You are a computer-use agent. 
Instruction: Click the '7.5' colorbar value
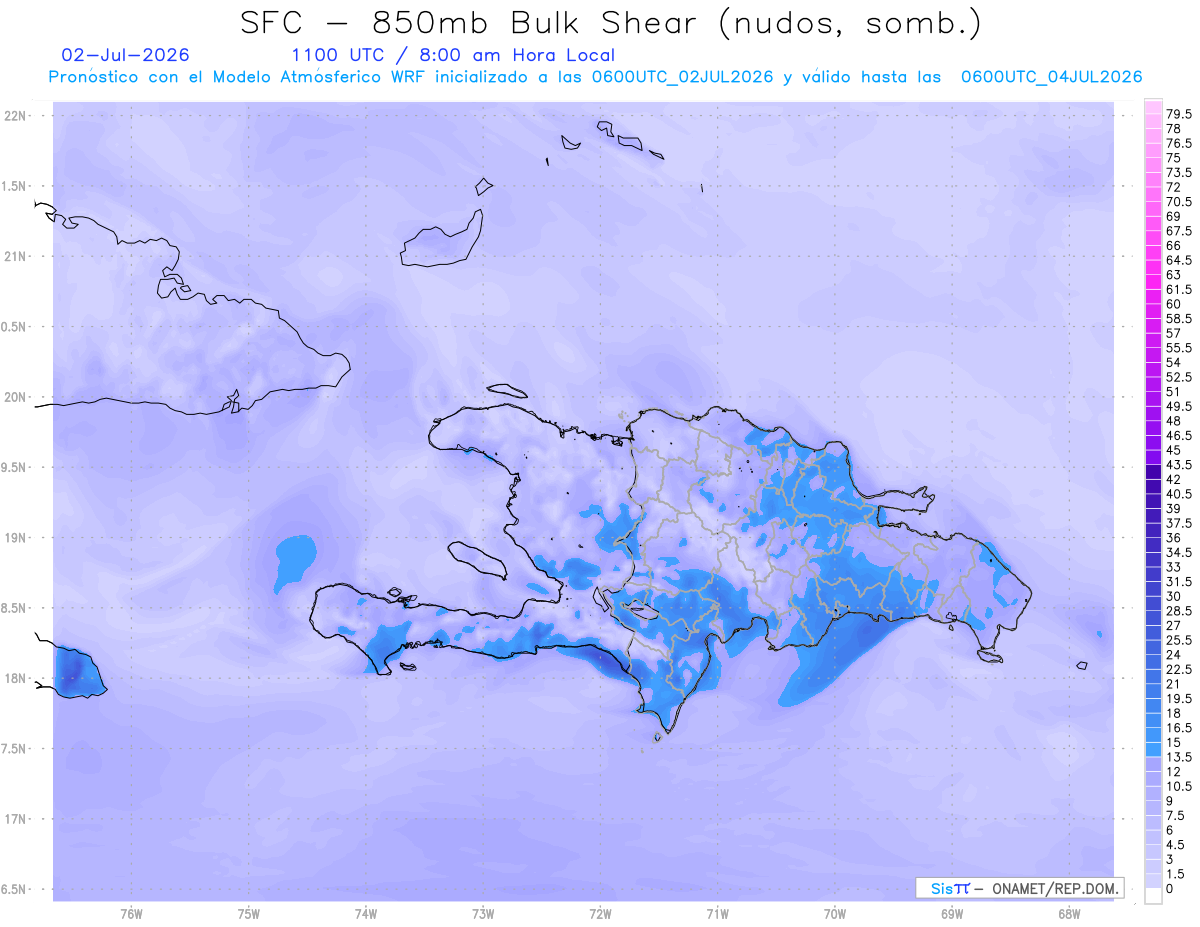point(1177,816)
